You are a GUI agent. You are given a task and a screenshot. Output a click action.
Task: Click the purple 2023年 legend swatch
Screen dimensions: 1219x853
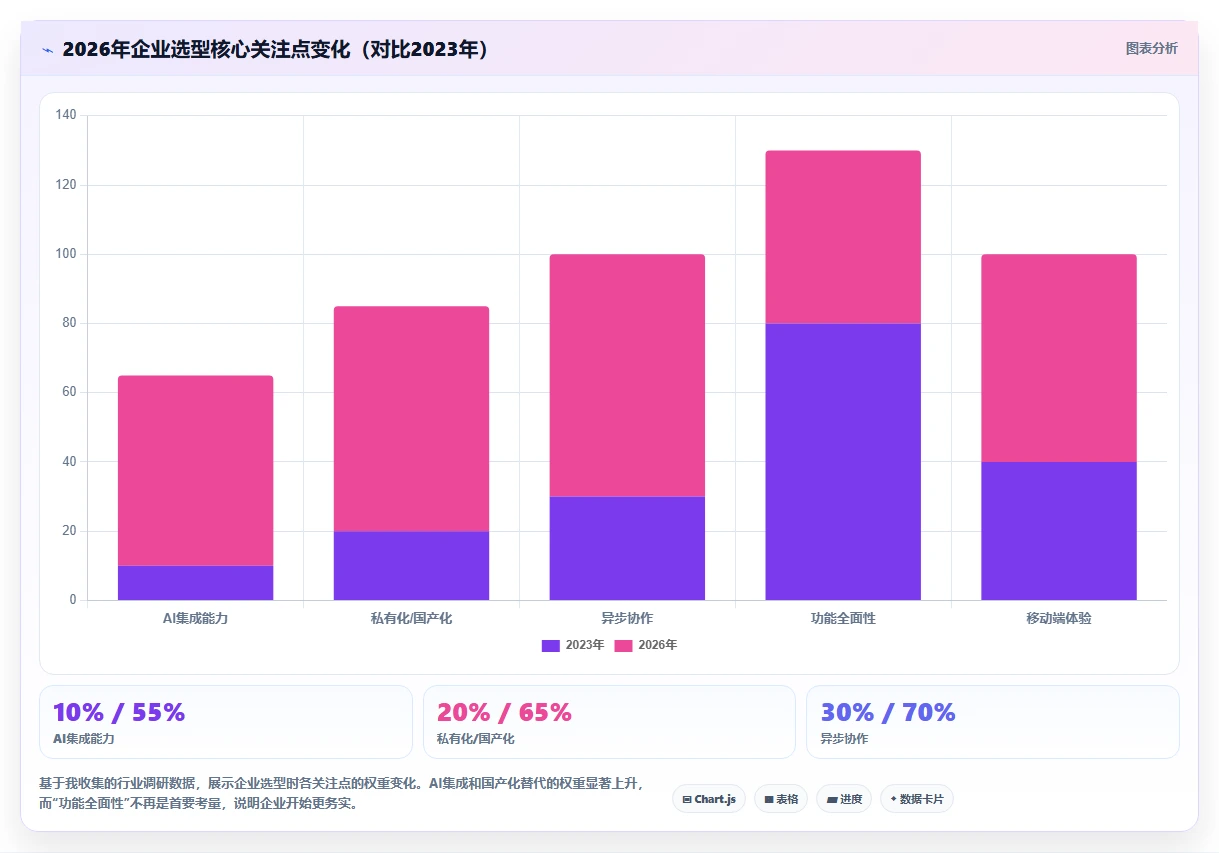pos(551,645)
